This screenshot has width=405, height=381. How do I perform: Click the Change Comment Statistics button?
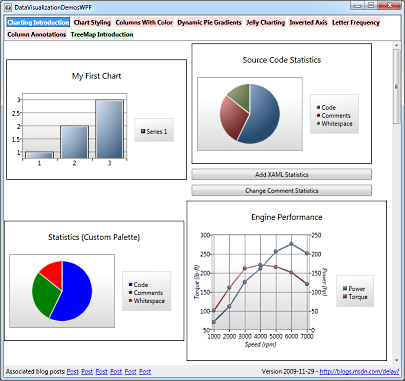(x=282, y=190)
